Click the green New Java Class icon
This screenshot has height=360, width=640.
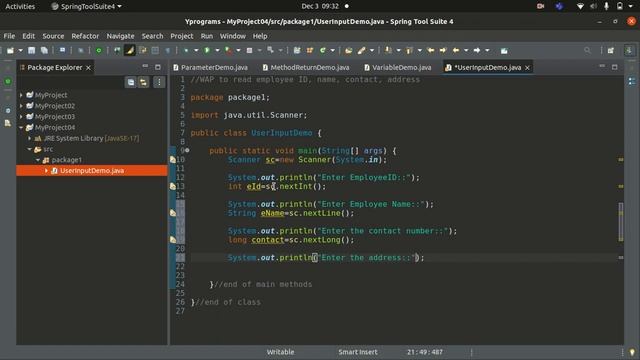pyautogui.click(x=322, y=51)
